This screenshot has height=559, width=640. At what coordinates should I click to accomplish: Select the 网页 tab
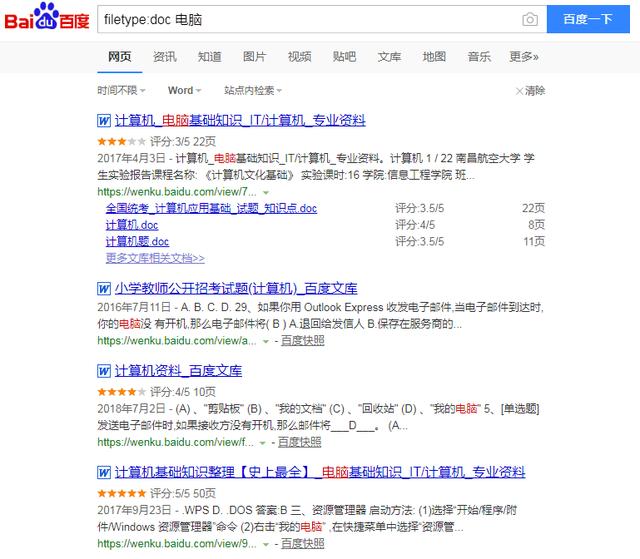pyautogui.click(x=120, y=57)
